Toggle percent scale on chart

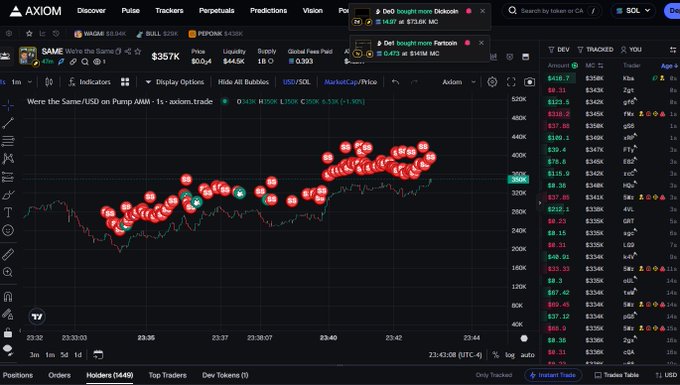point(496,355)
